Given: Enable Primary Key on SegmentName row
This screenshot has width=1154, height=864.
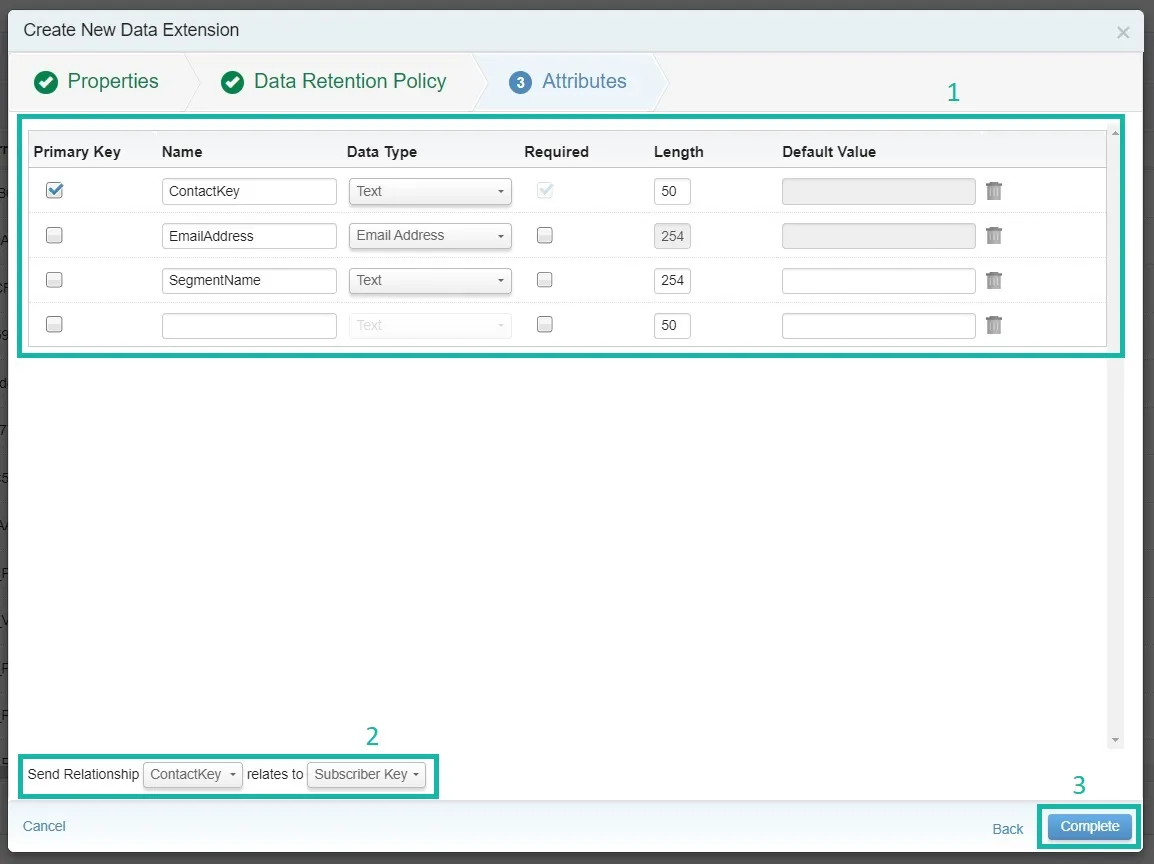Looking at the screenshot, I should coord(54,280).
